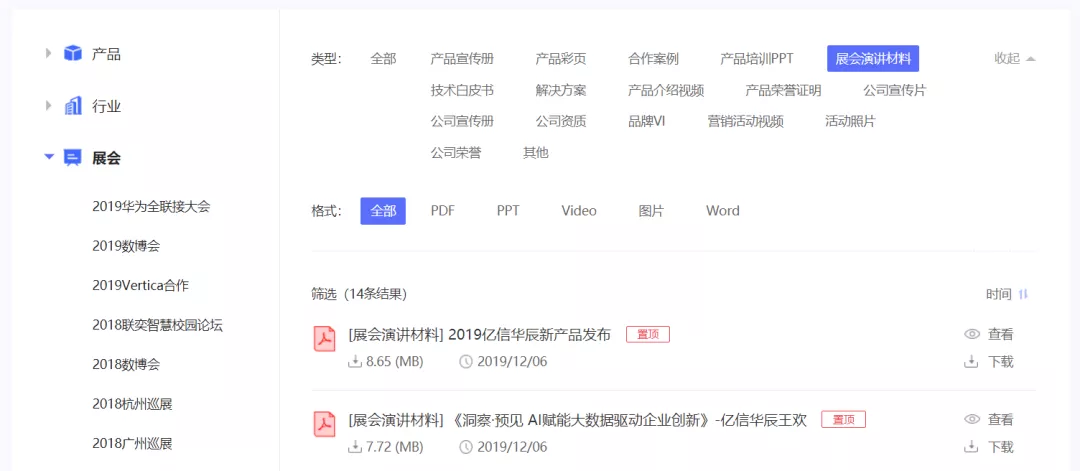The height and width of the screenshot is (471, 1080).
Task: Open 2019华为全联接大会 in the sidebar
Action: (151, 207)
